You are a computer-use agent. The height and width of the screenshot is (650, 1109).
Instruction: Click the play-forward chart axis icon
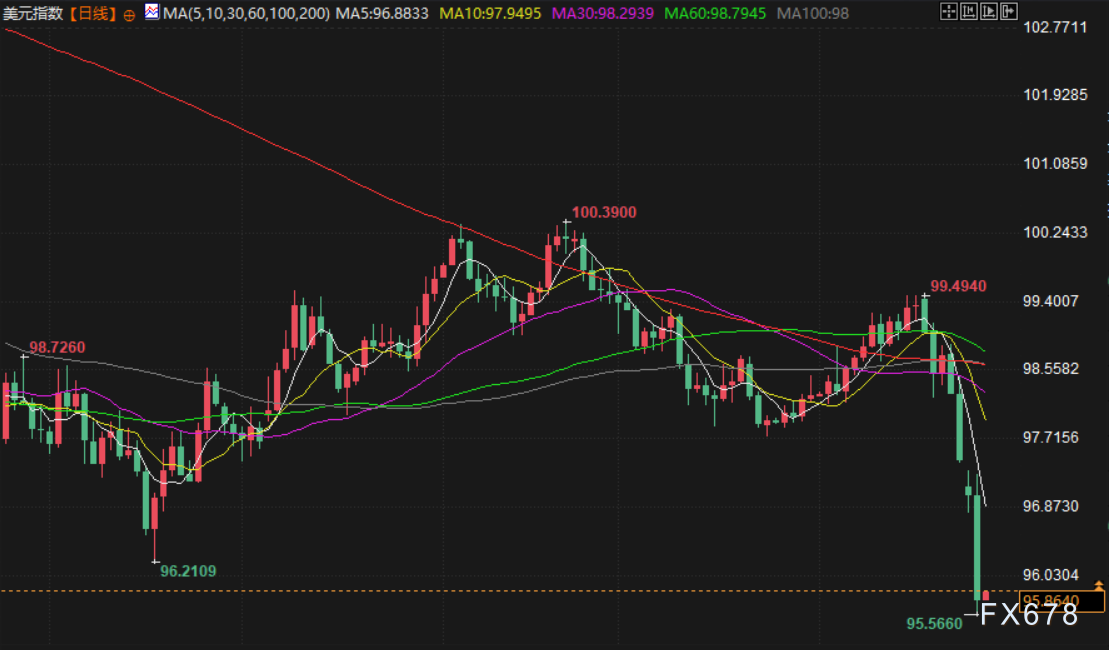987,13
